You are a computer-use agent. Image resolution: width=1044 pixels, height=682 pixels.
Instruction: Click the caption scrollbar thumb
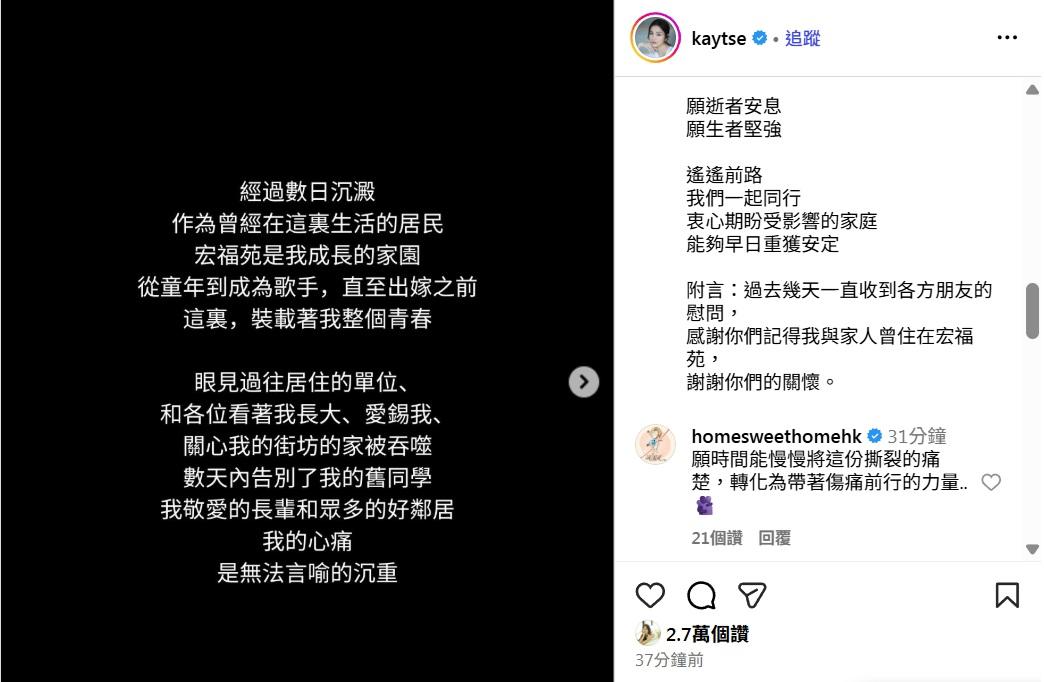point(1032,311)
